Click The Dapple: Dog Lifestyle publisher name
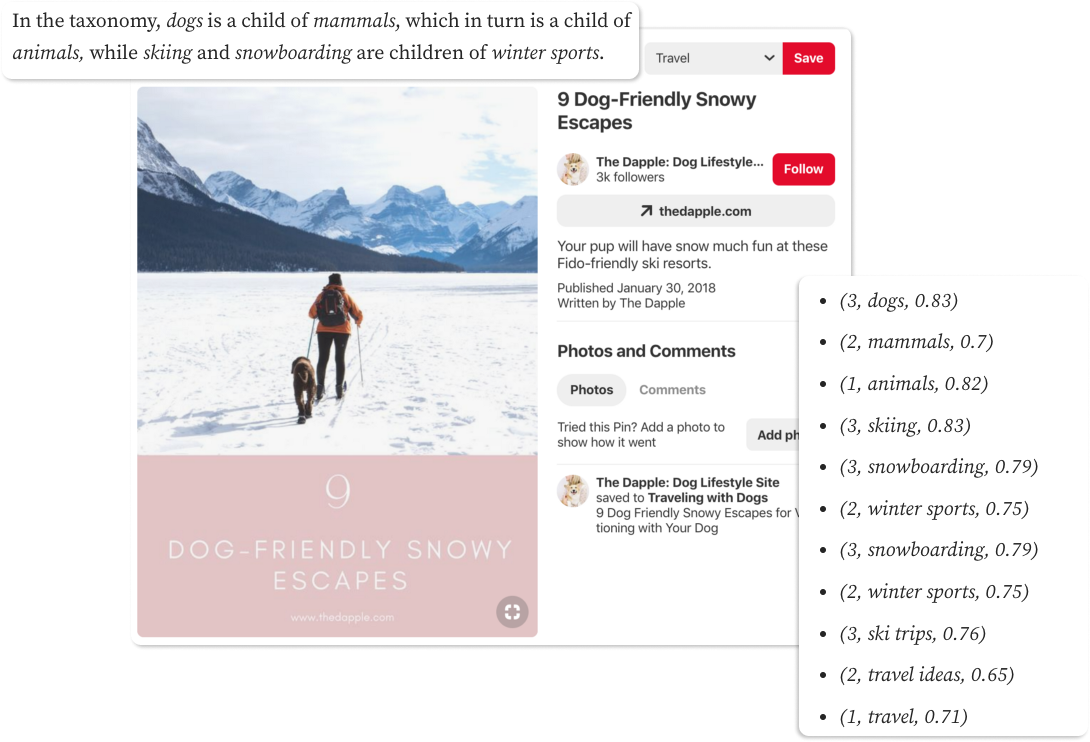Viewport: 1090px width, 742px height. coord(680,162)
